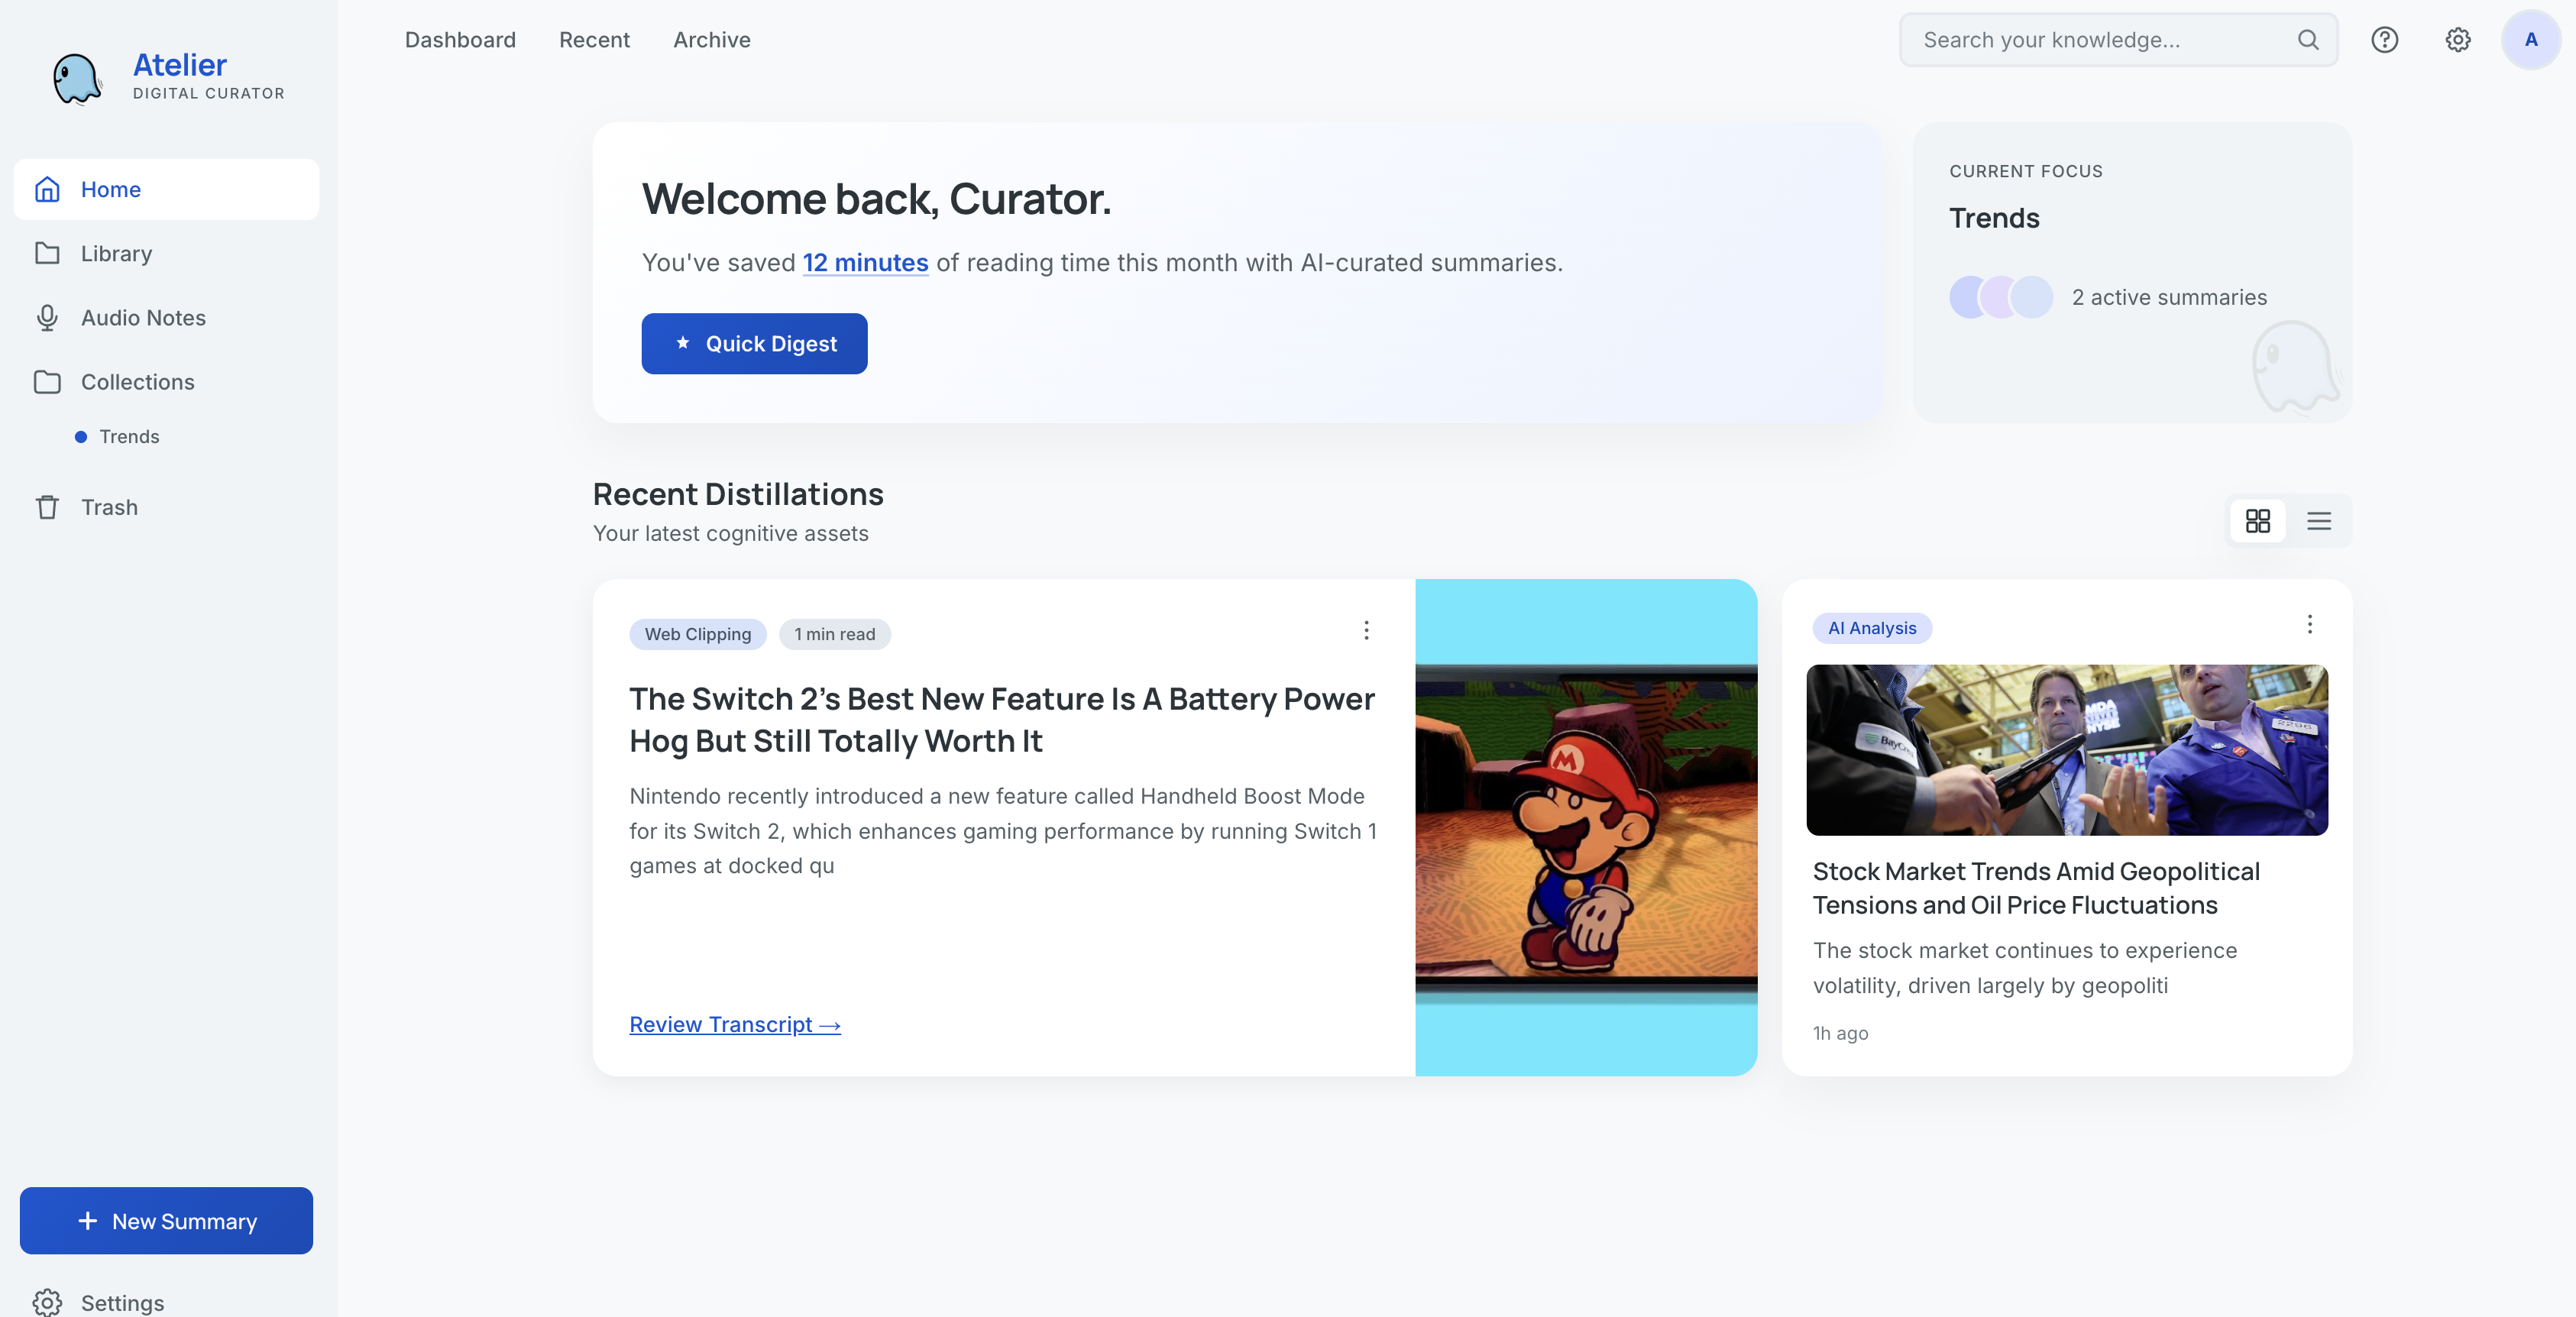This screenshot has height=1317, width=2576.
Task: Open the options menu on the Switch 2 card
Action: (1366, 630)
